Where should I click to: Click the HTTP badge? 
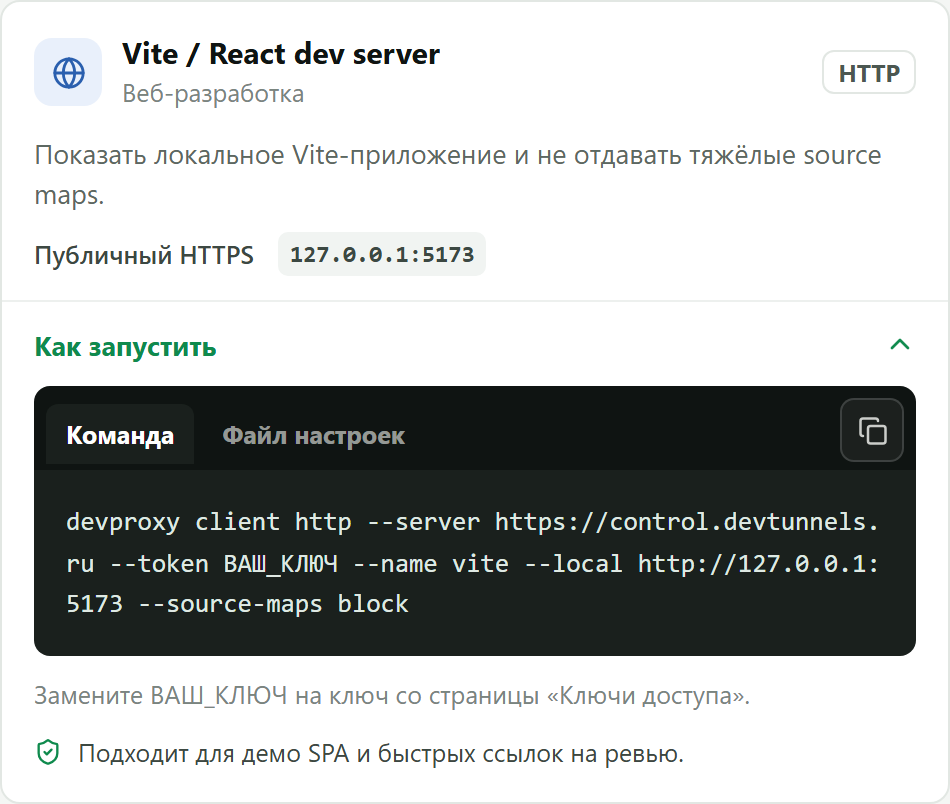(869, 73)
